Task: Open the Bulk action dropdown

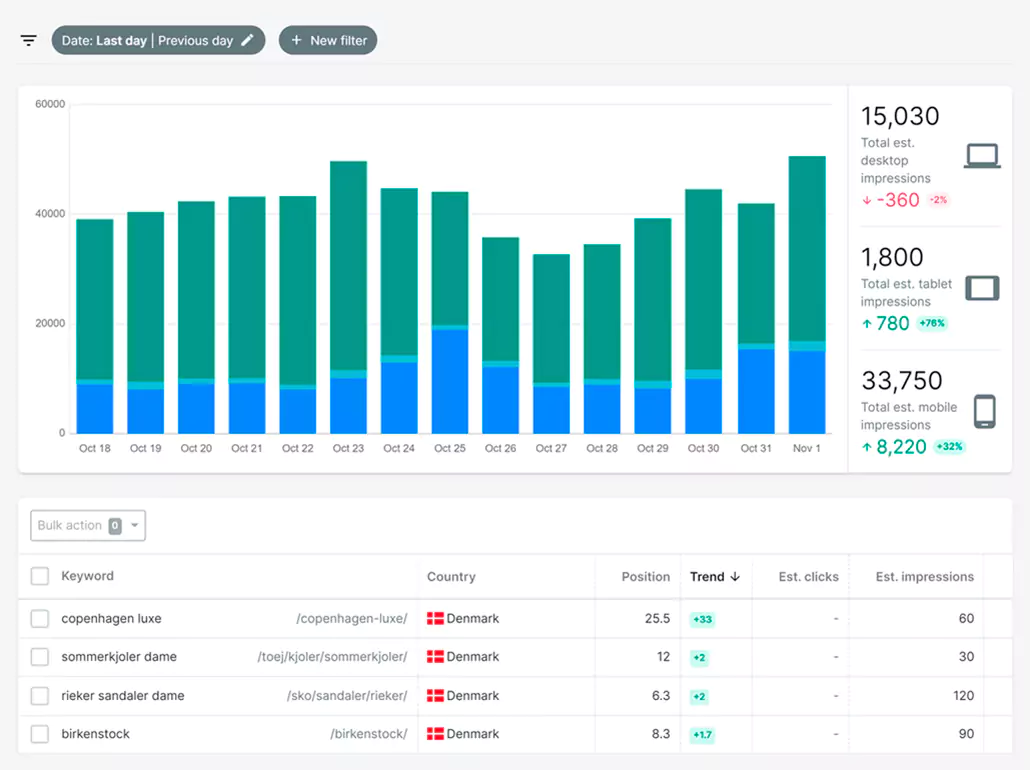Action: [x=88, y=526]
